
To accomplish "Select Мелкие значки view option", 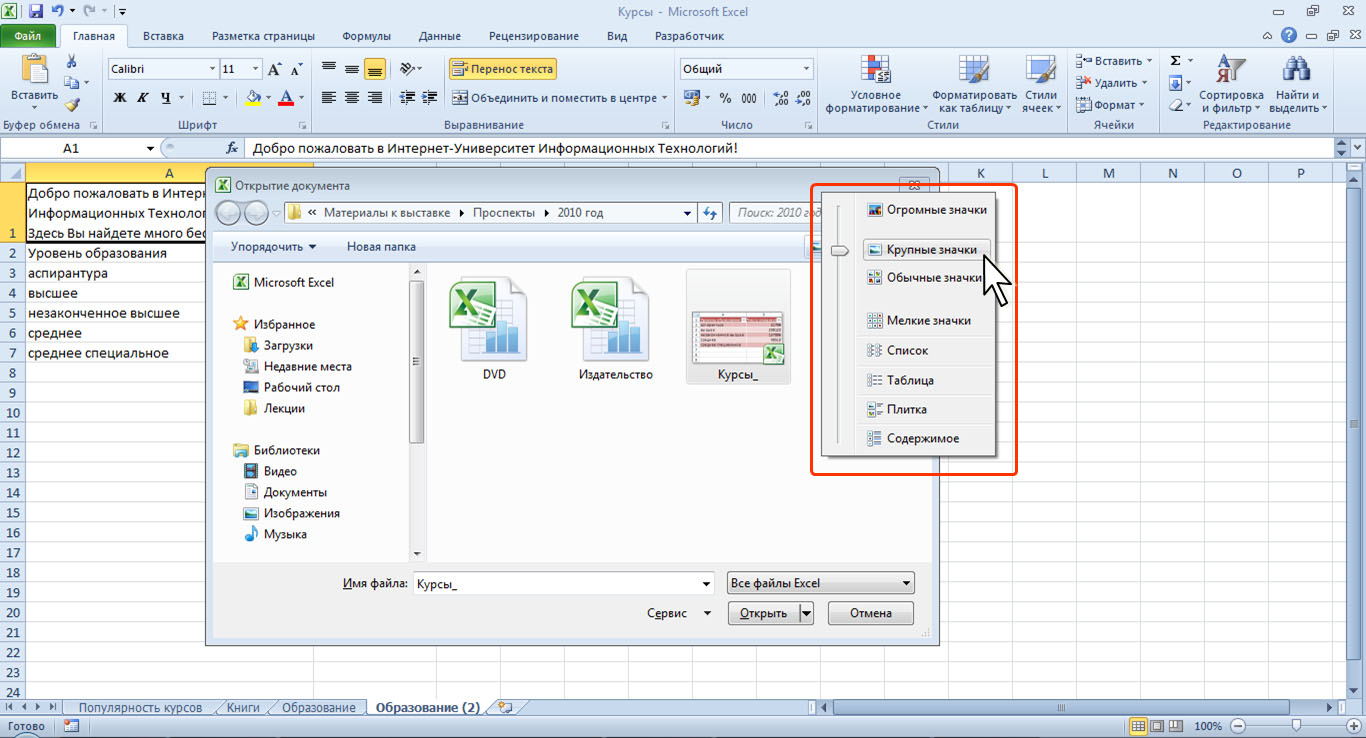I will [927, 321].
